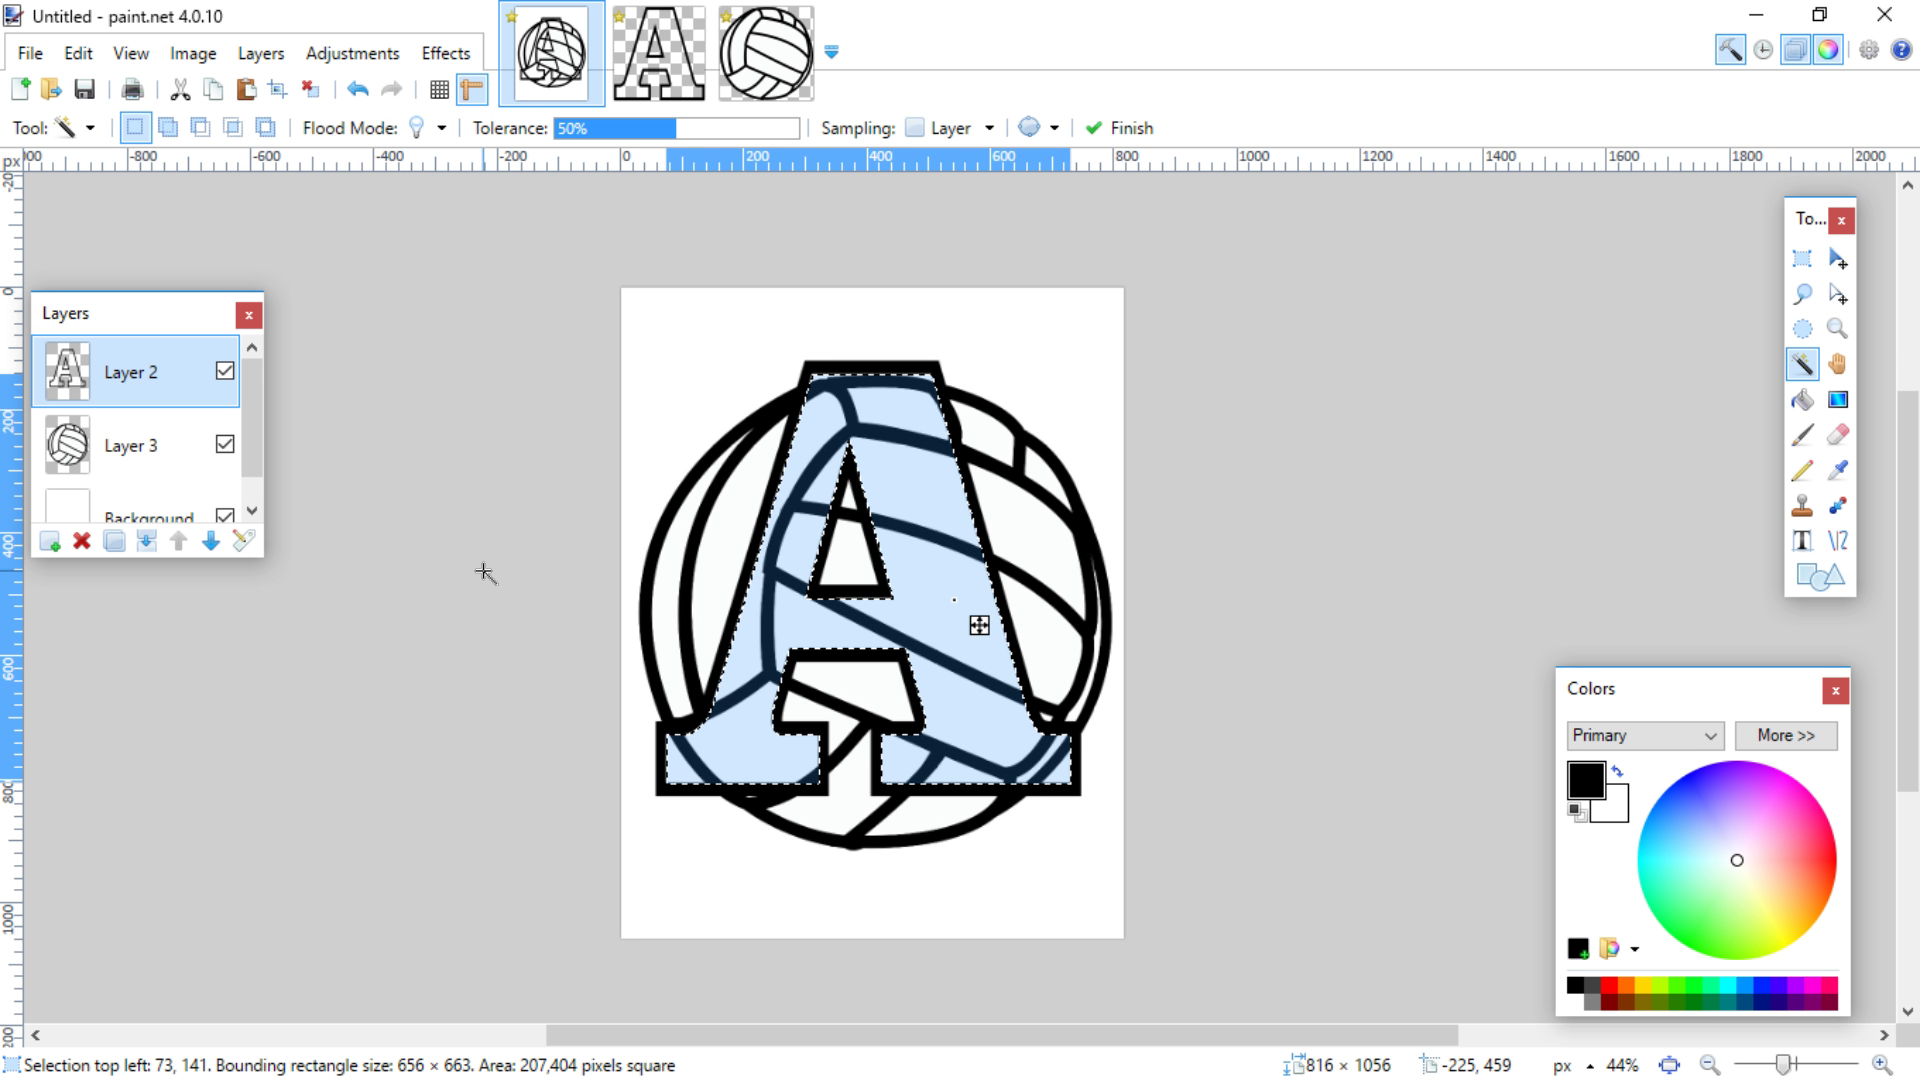Viewport: 1920px width, 1080px height.
Task: Select the Paintbrush tool
Action: click(x=1802, y=435)
